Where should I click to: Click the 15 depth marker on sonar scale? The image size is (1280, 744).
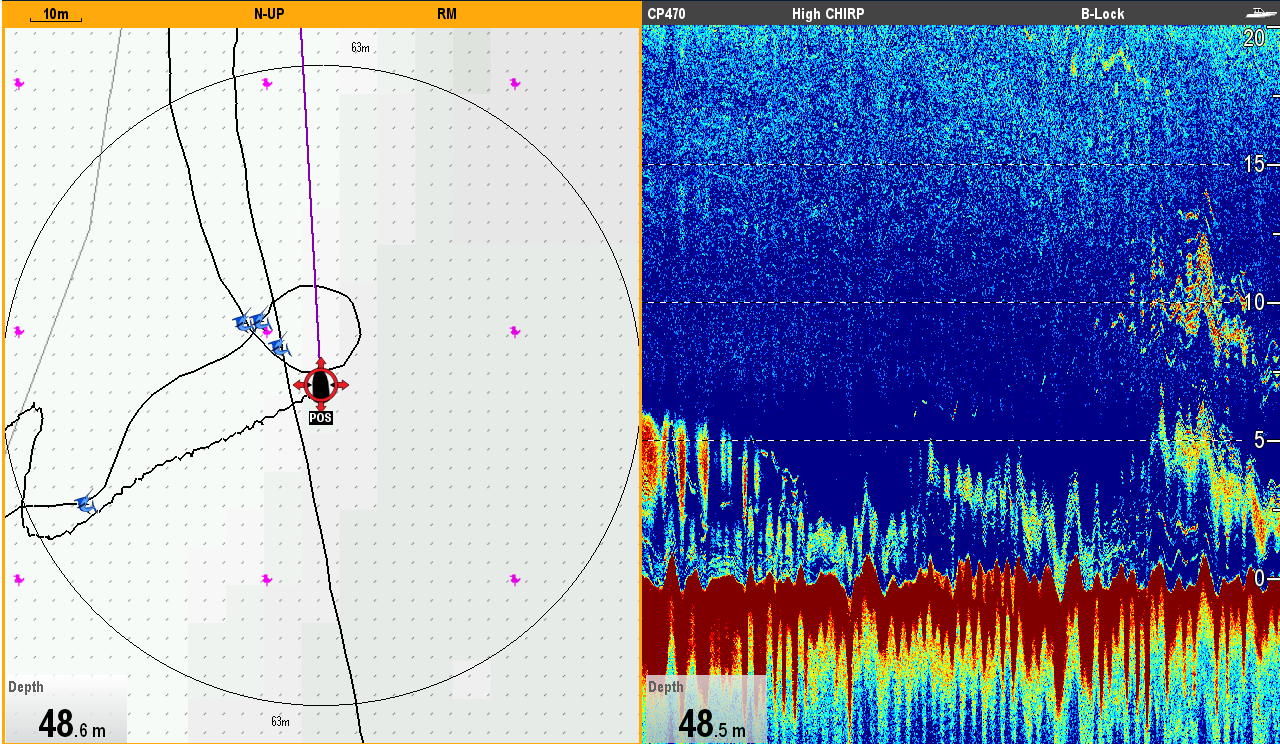tap(1253, 163)
